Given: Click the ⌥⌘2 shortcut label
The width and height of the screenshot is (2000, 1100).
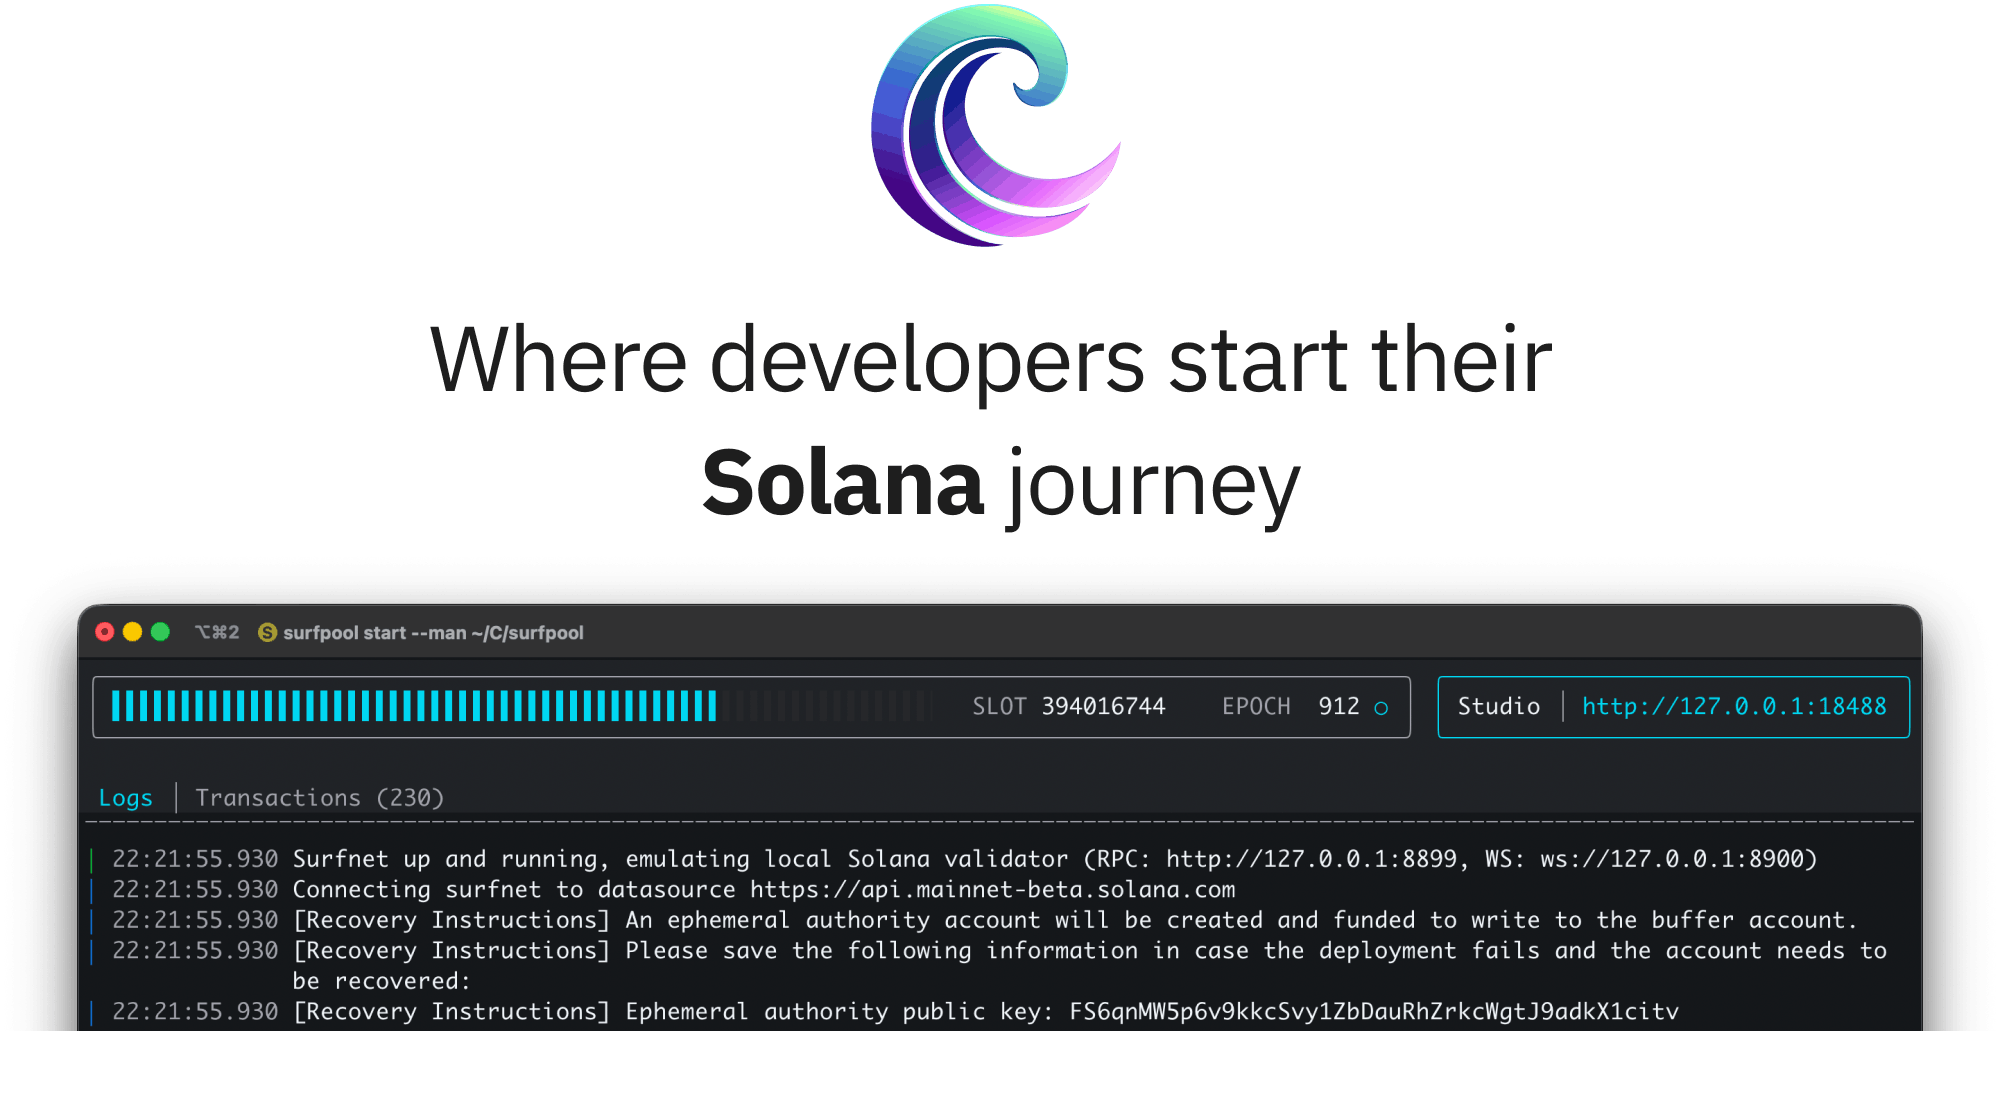Looking at the screenshot, I should click(x=217, y=632).
